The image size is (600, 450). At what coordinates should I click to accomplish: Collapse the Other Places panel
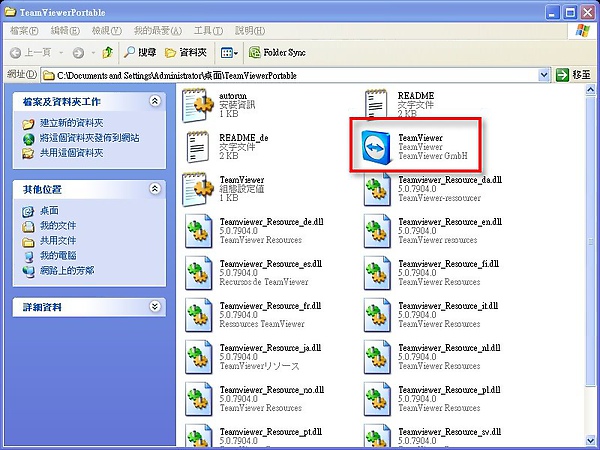pos(155,189)
